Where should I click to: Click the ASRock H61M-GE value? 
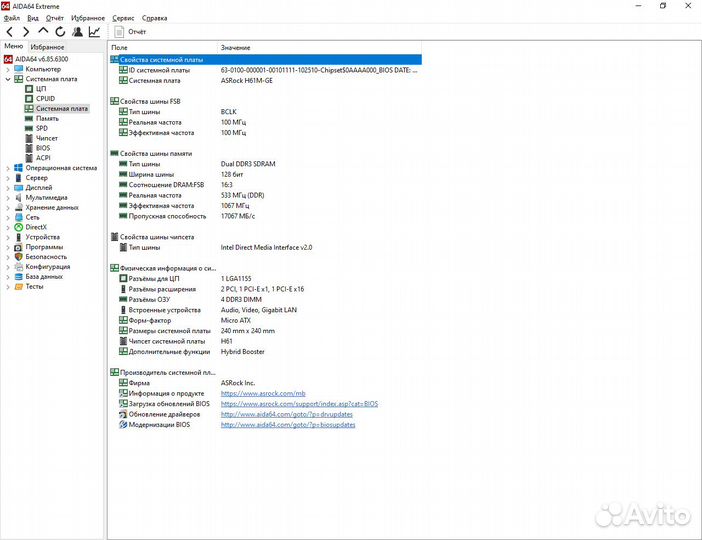[247, 81]
